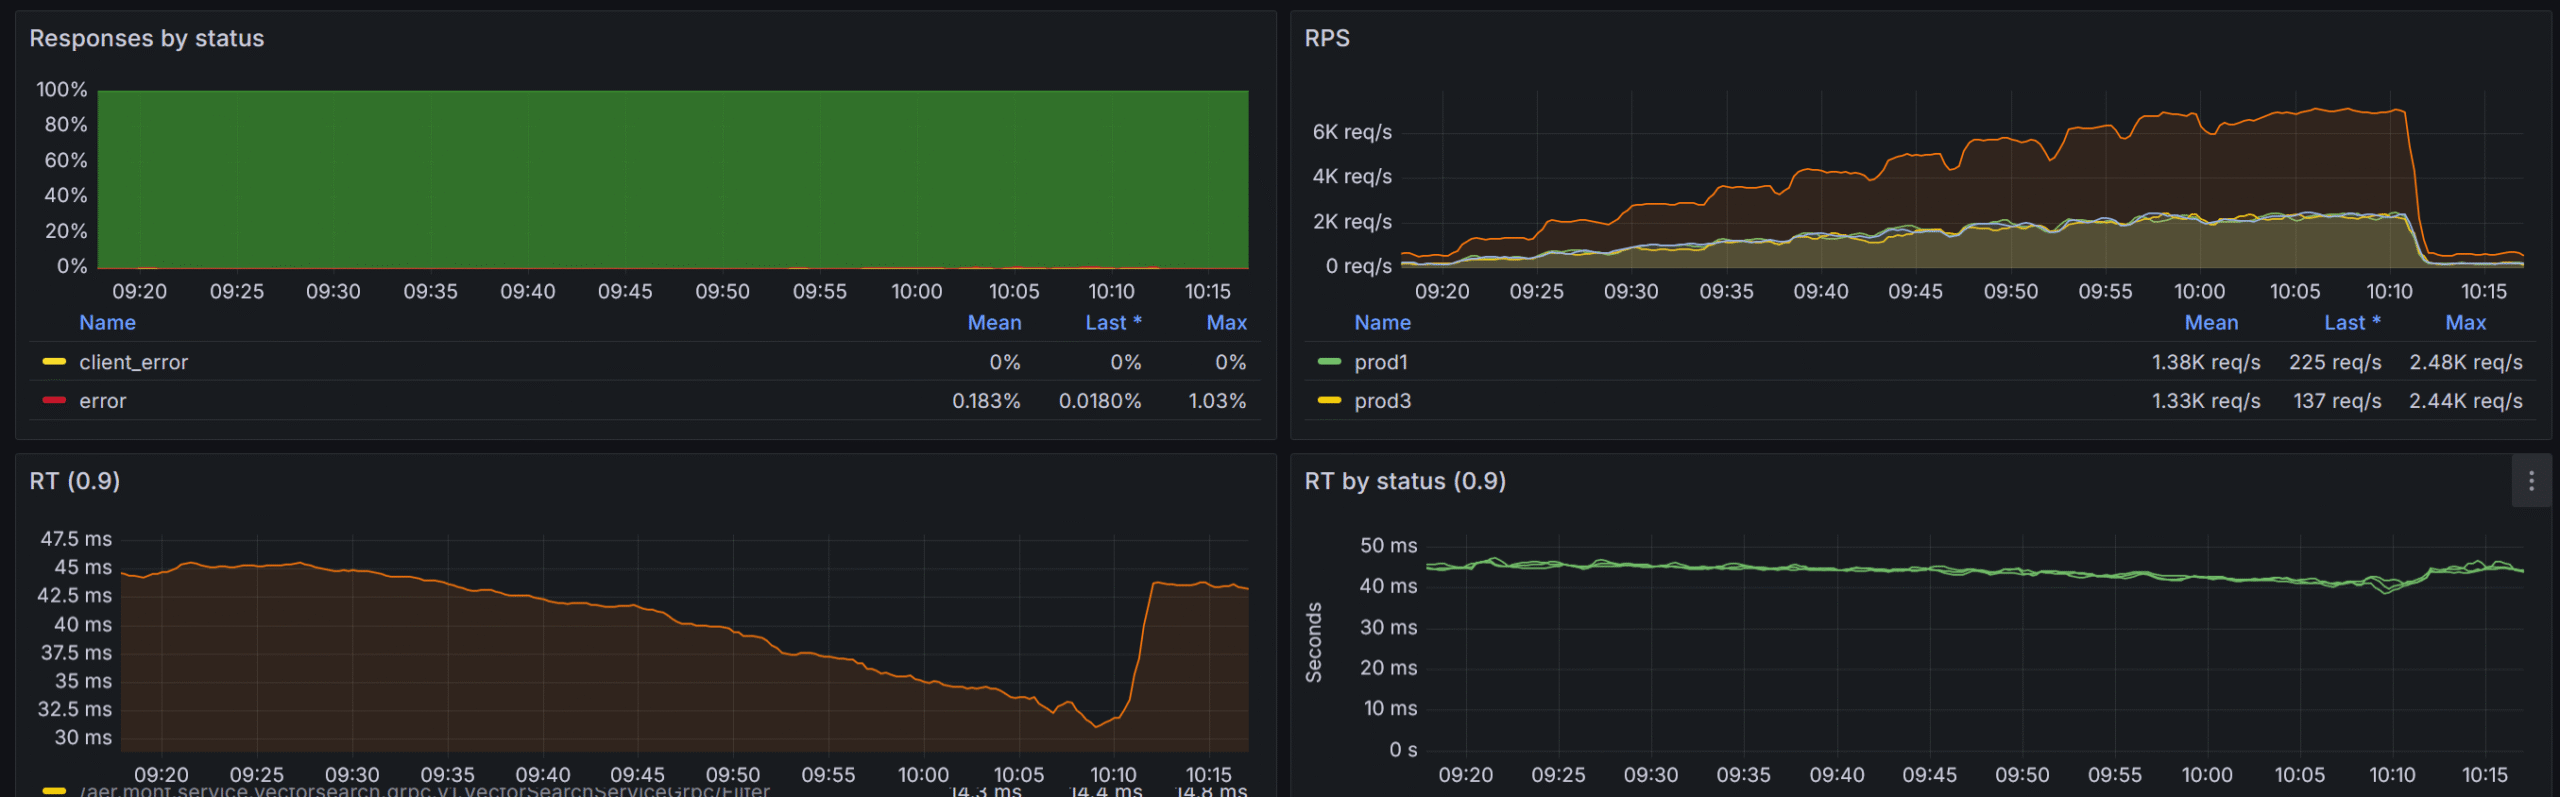The height and width of the screenshot is (797, 2560).
Task: Click the green prod1 series color marker
Action: click(1329, 362)
